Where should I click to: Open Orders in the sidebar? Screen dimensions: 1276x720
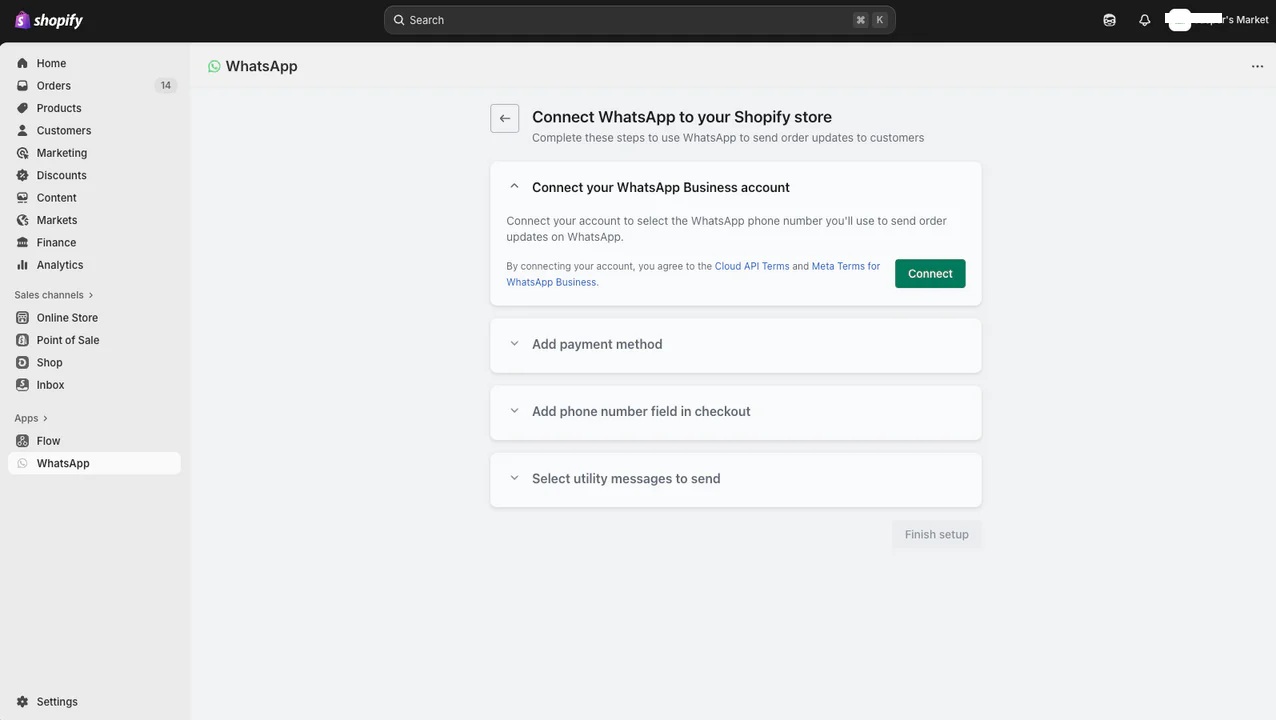tap(94, 86)
